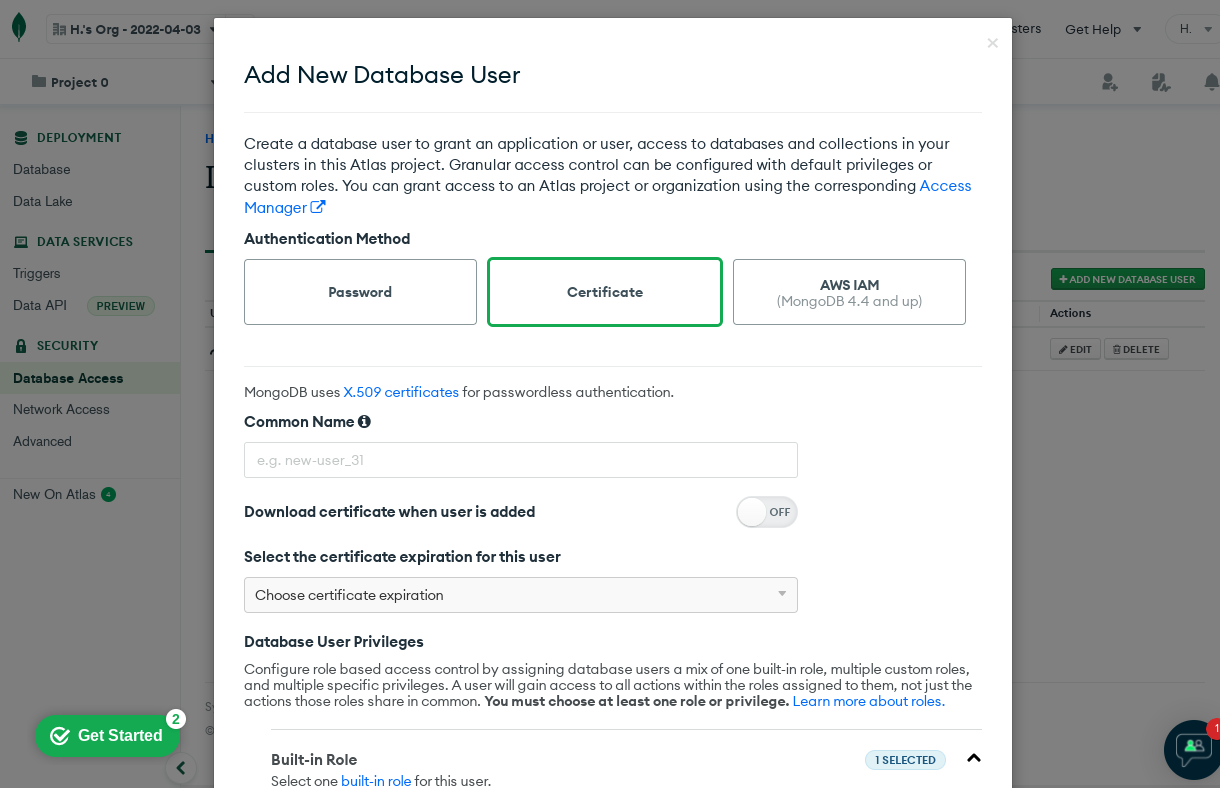Click the activity feed icon beside invite
Image resolution: width=1220 pixels, height=788 pixels.
(x=1160, y=82)
